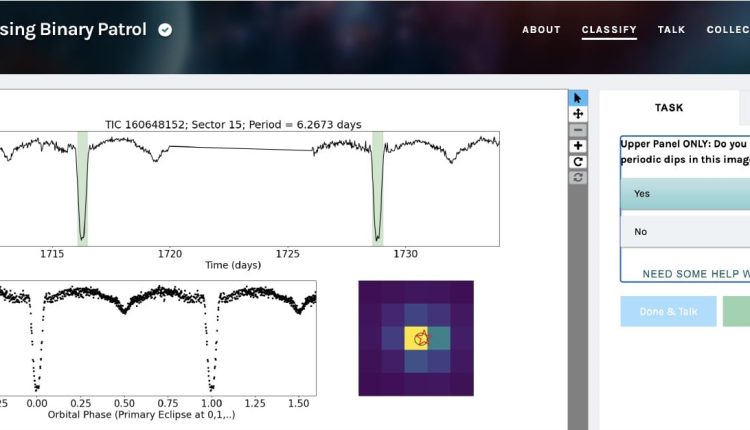Click the TIC 160648152 plot title

tap(233, 125)
